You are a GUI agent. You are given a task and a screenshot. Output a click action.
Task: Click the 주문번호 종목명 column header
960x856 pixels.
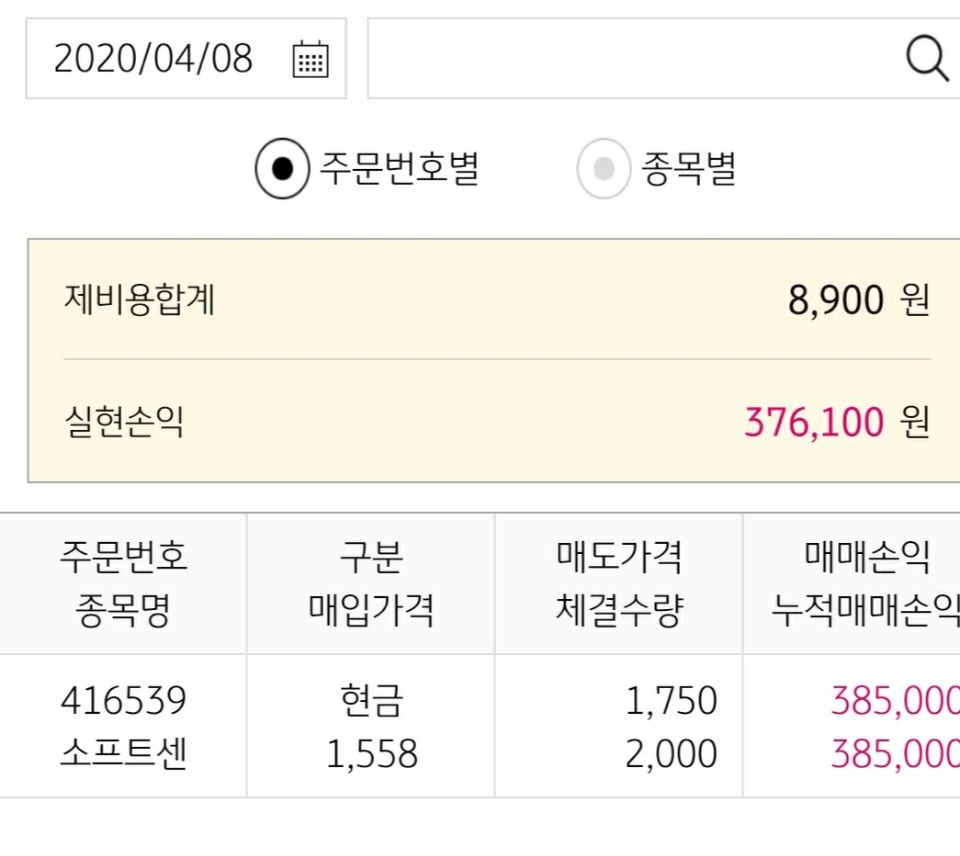click(x=123, y=583)
